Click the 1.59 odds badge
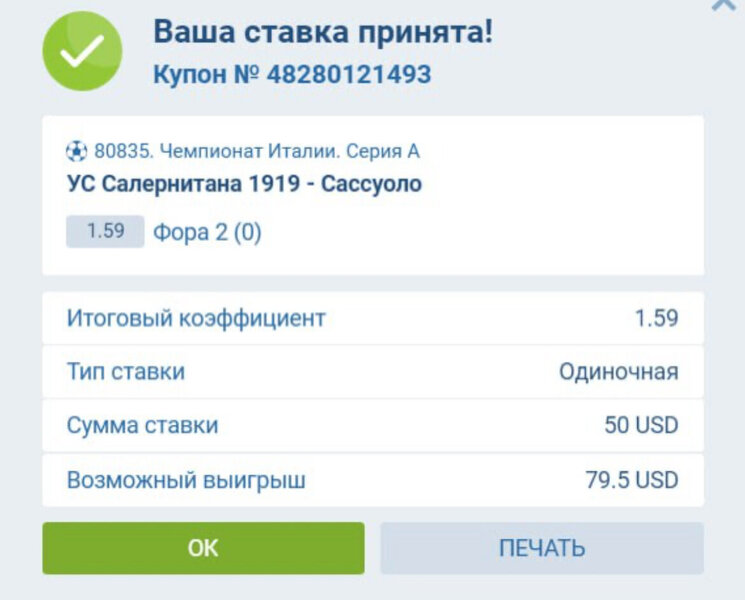This screenshot has height=600, width=745. [105, 232]
